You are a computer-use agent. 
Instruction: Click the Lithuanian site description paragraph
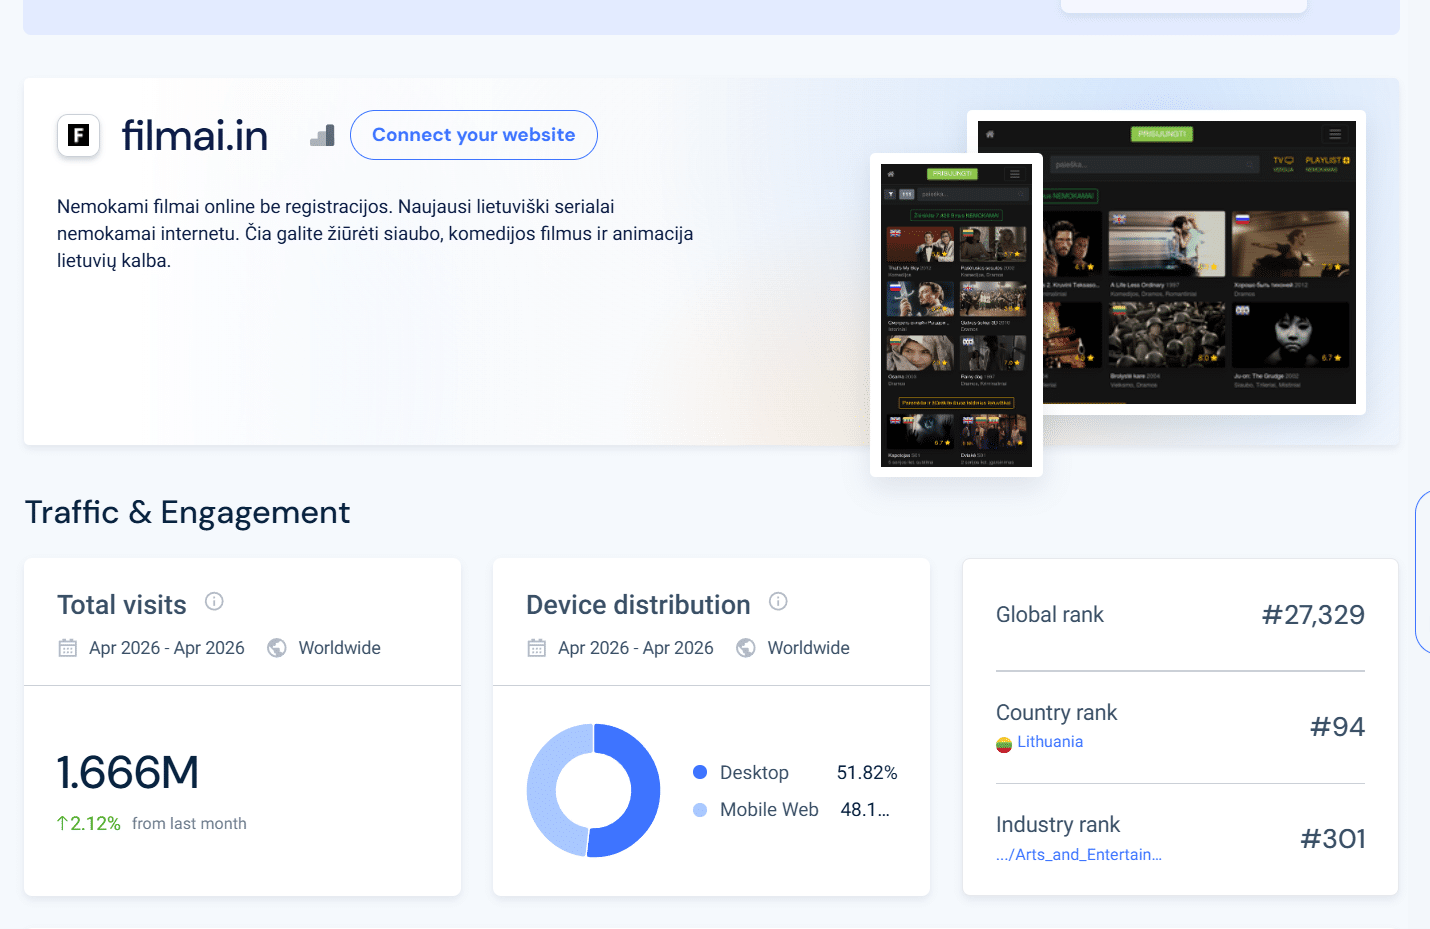coord(375,234)
